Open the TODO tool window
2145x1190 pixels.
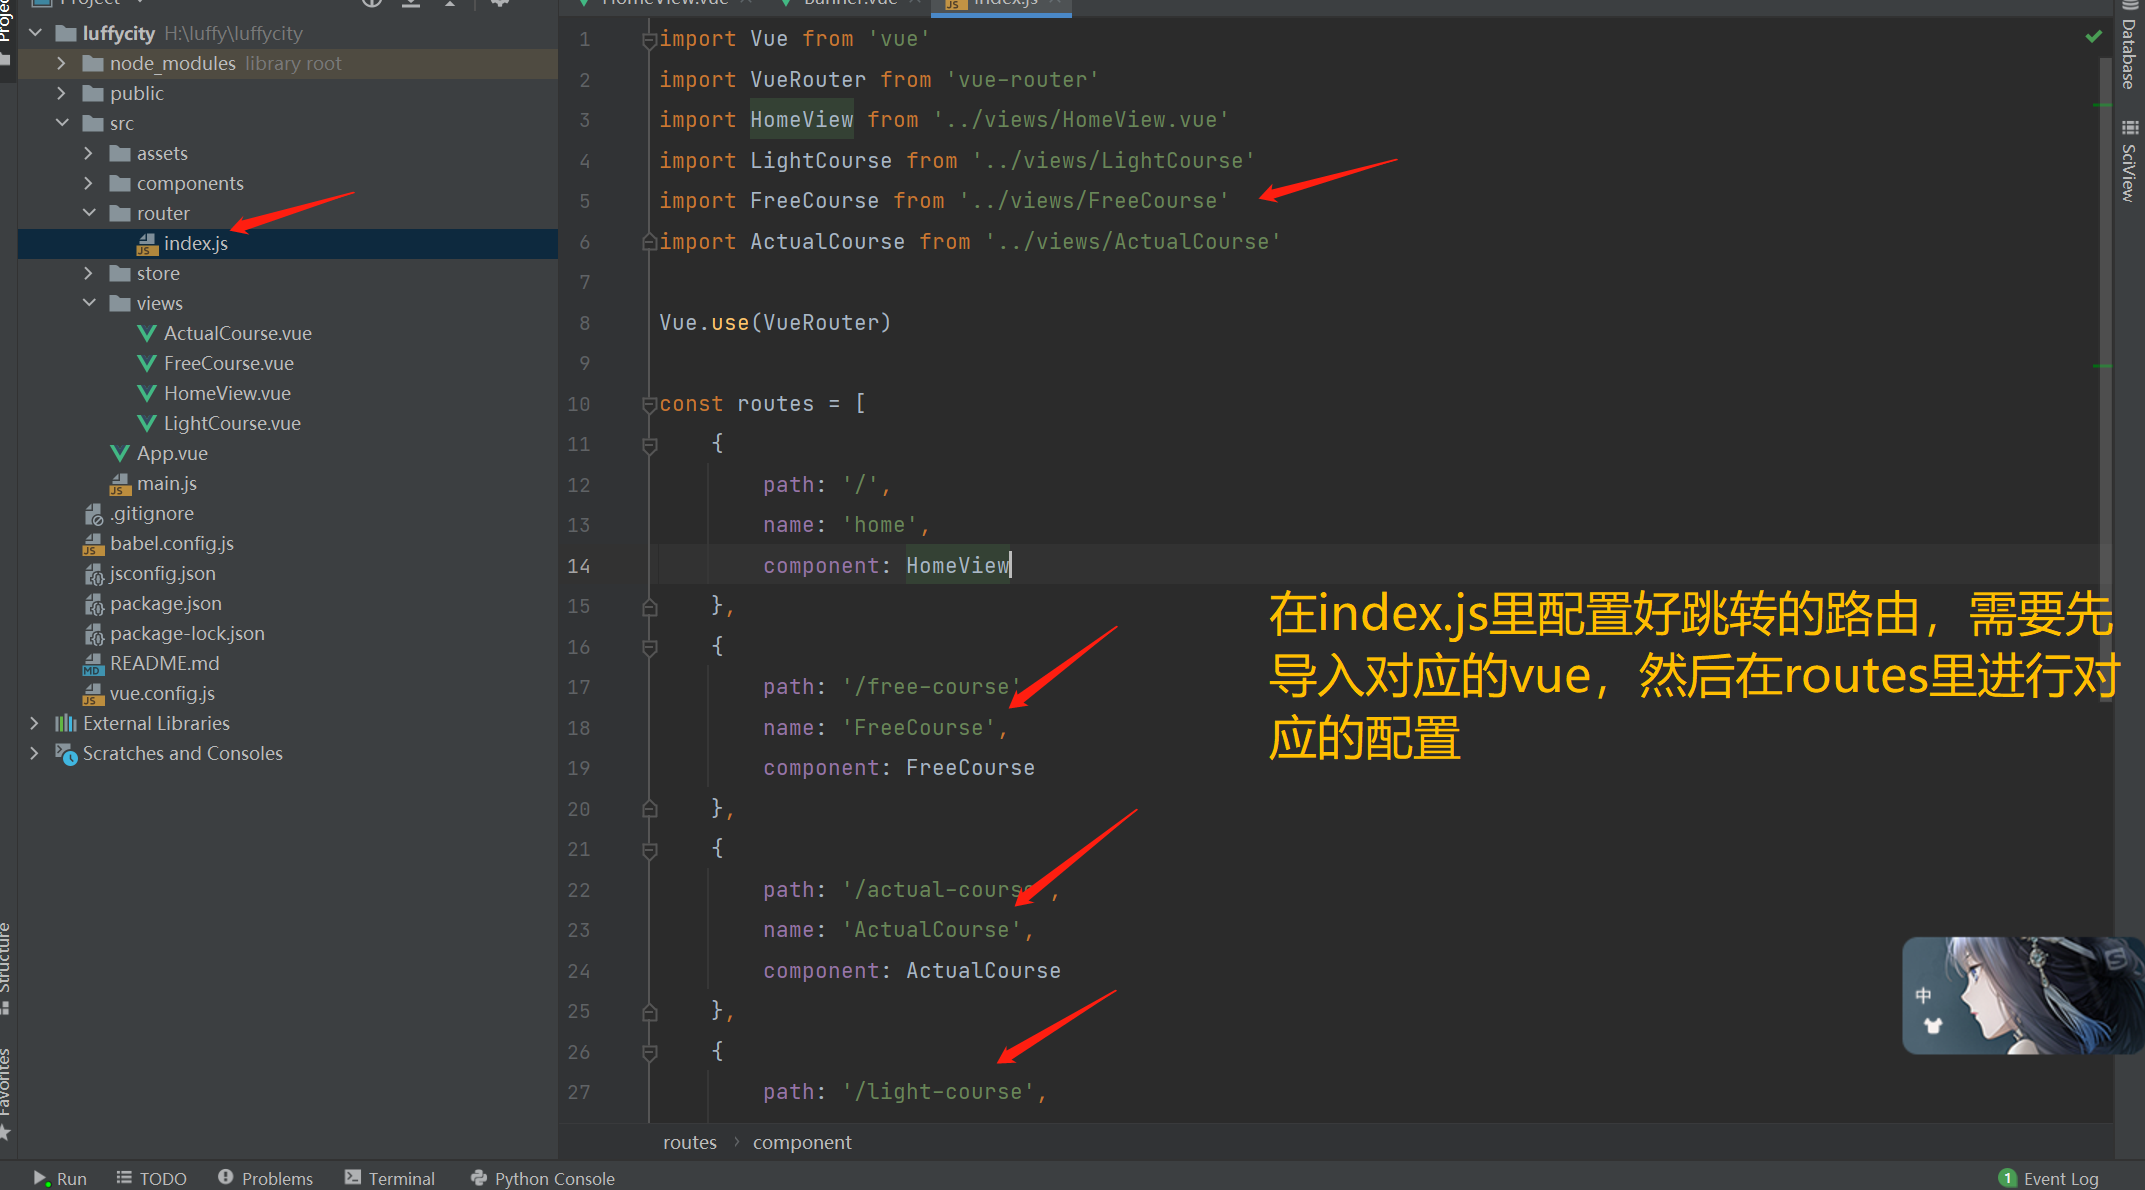[x=152, y=1178]
